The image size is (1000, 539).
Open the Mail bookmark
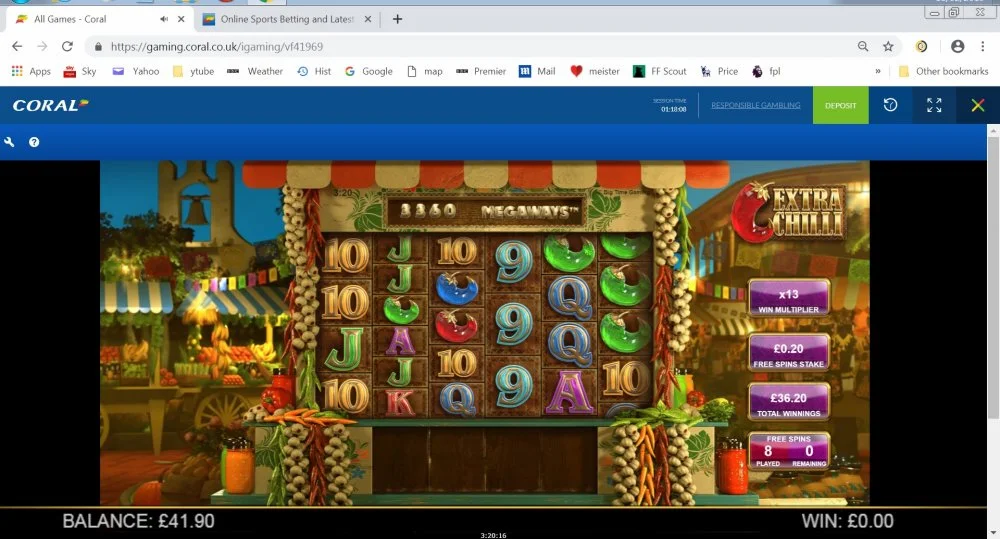coord(537,71)
